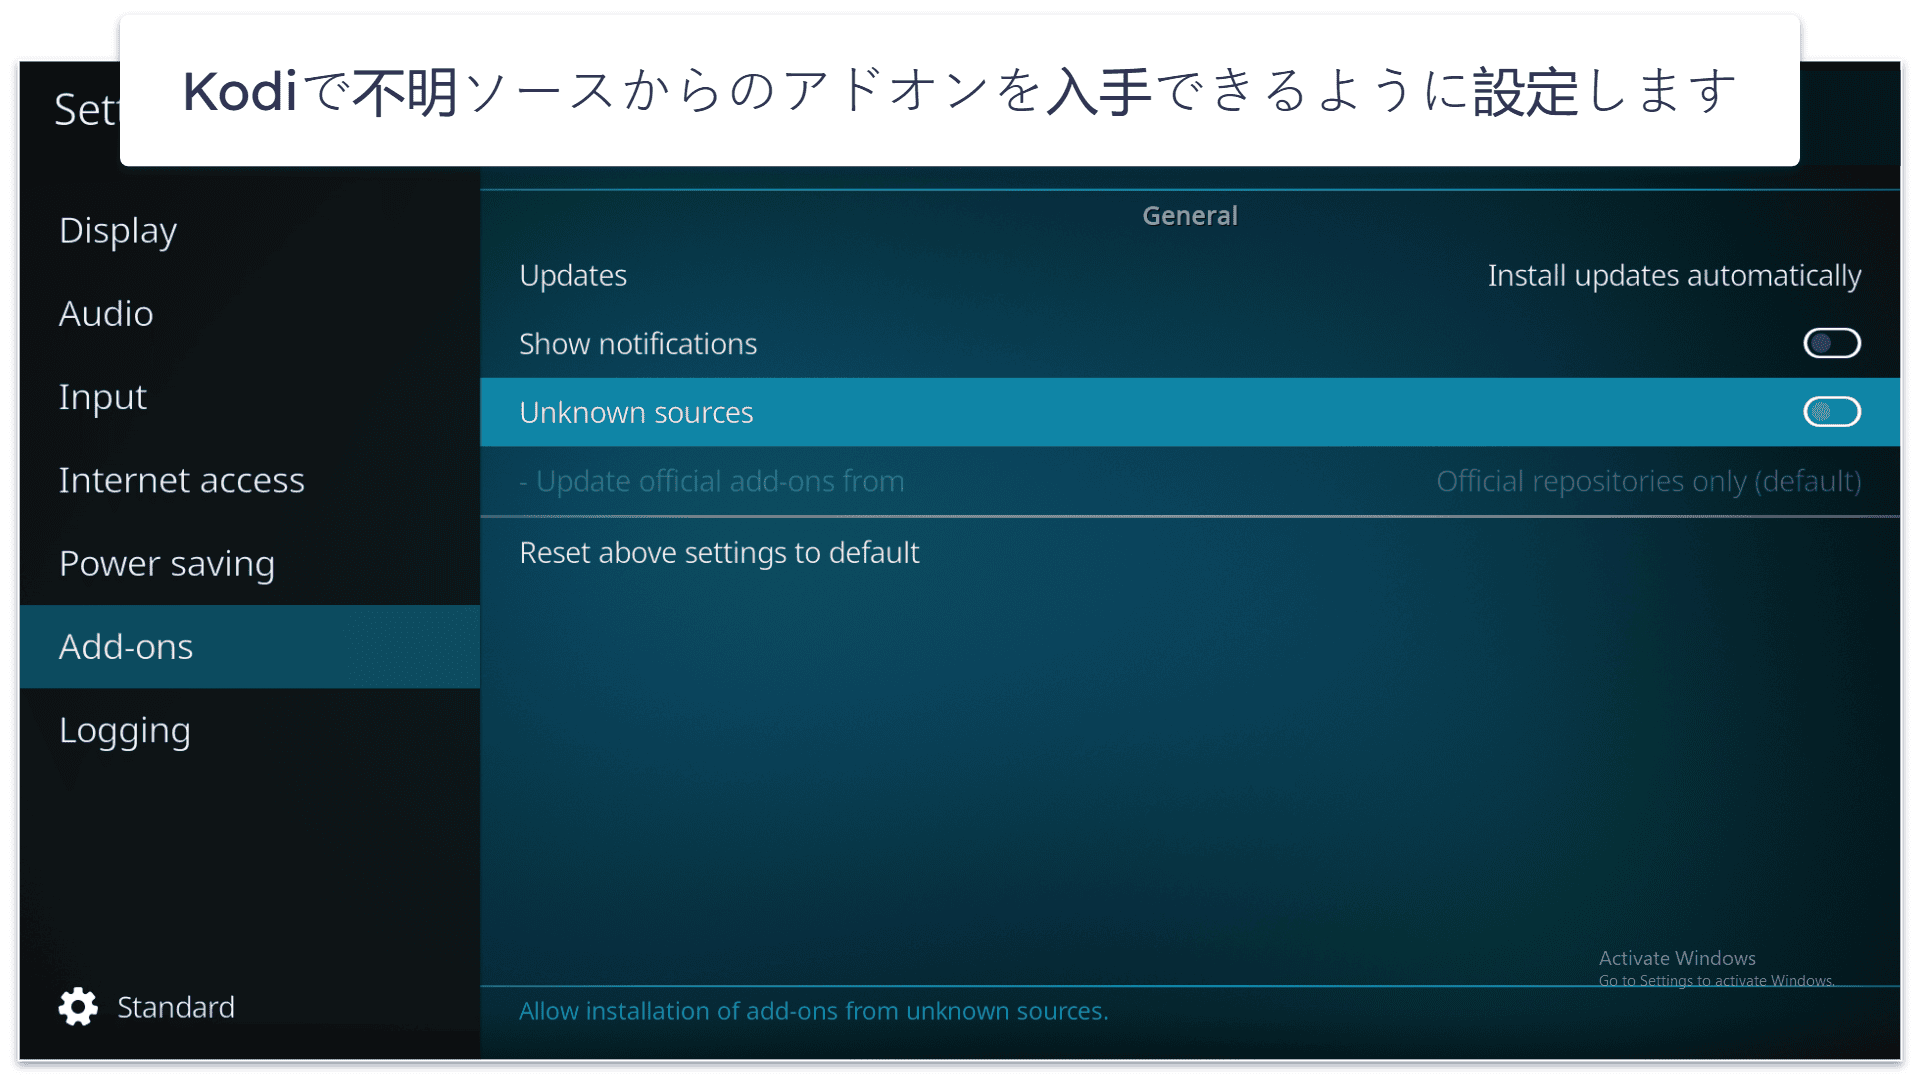Click the Show notifications label

(x=638, y=343)
